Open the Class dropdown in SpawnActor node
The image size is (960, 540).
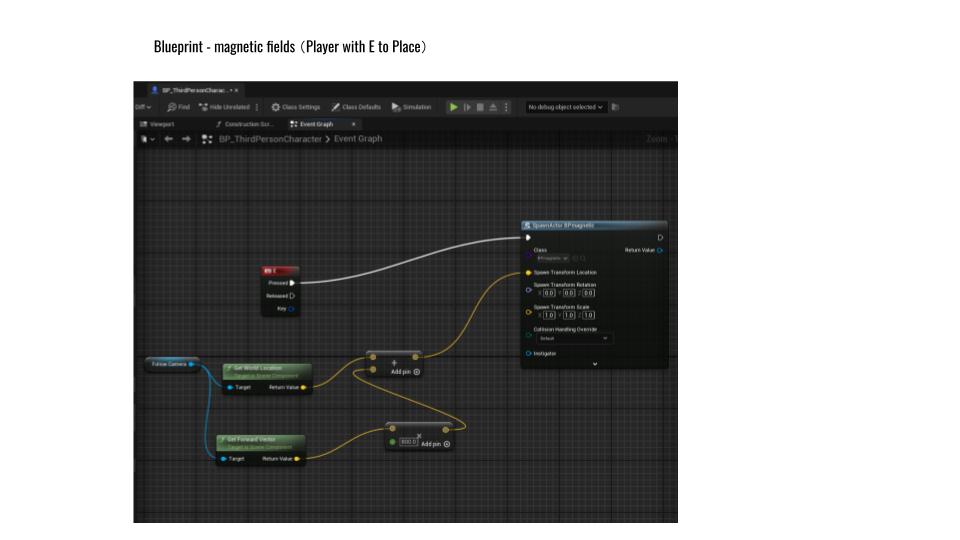[551, 258]
